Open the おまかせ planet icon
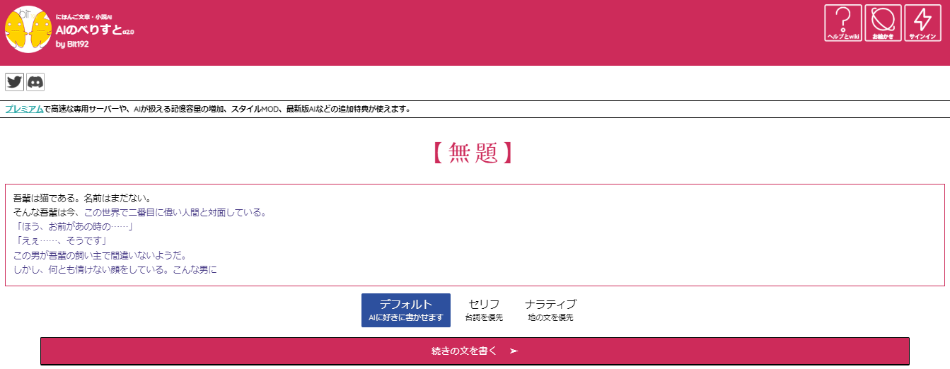The width and height of the screenshot is (950, 369). tap(883, 23)
